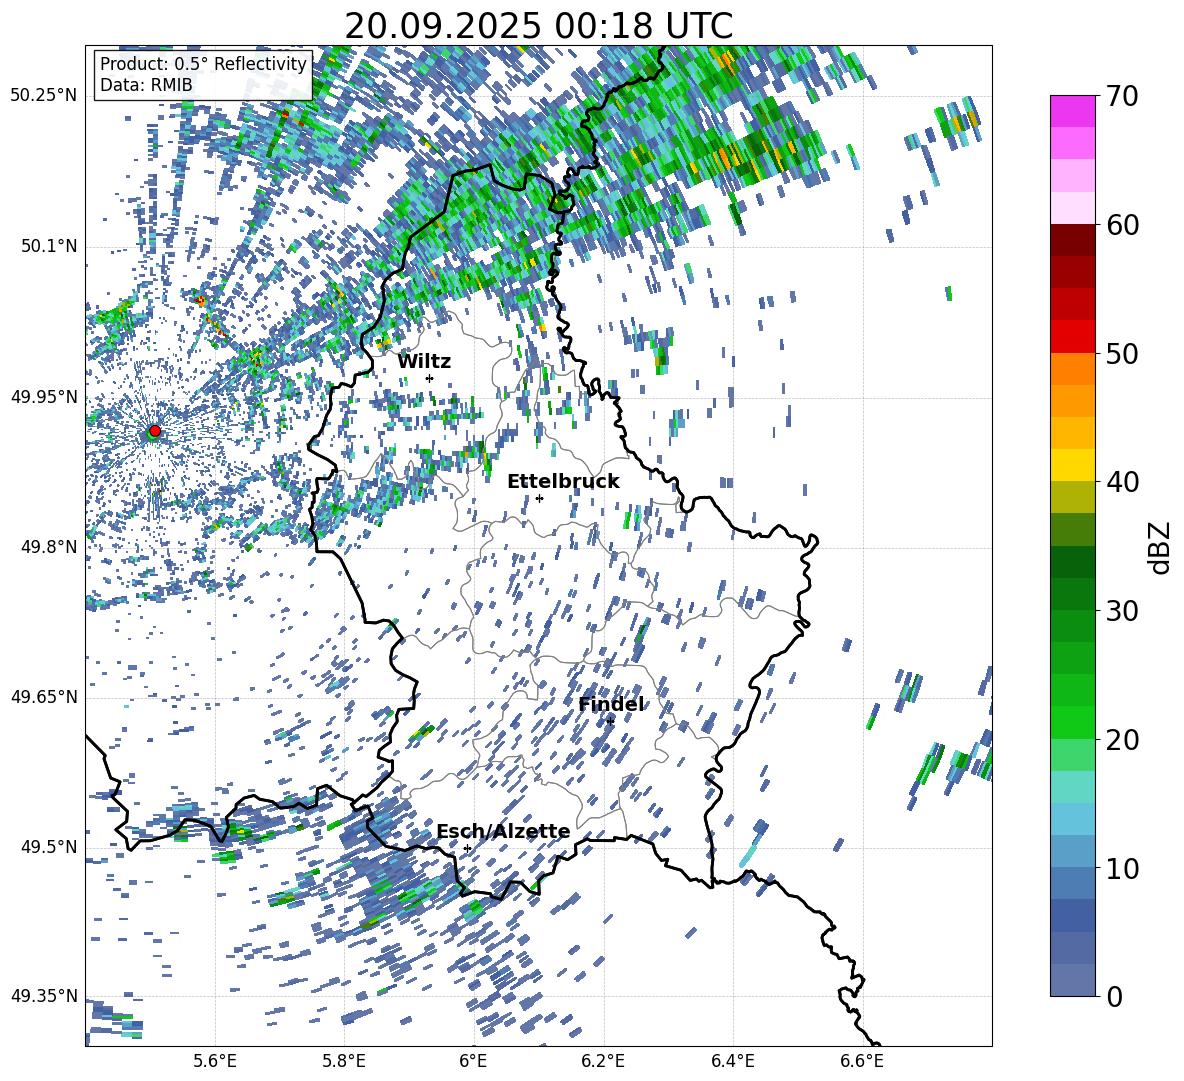The image size is (1184, 1081).
Task: Click the map title 20.09.2025 00:18 UTC
Action: click(x=538, y=26)
